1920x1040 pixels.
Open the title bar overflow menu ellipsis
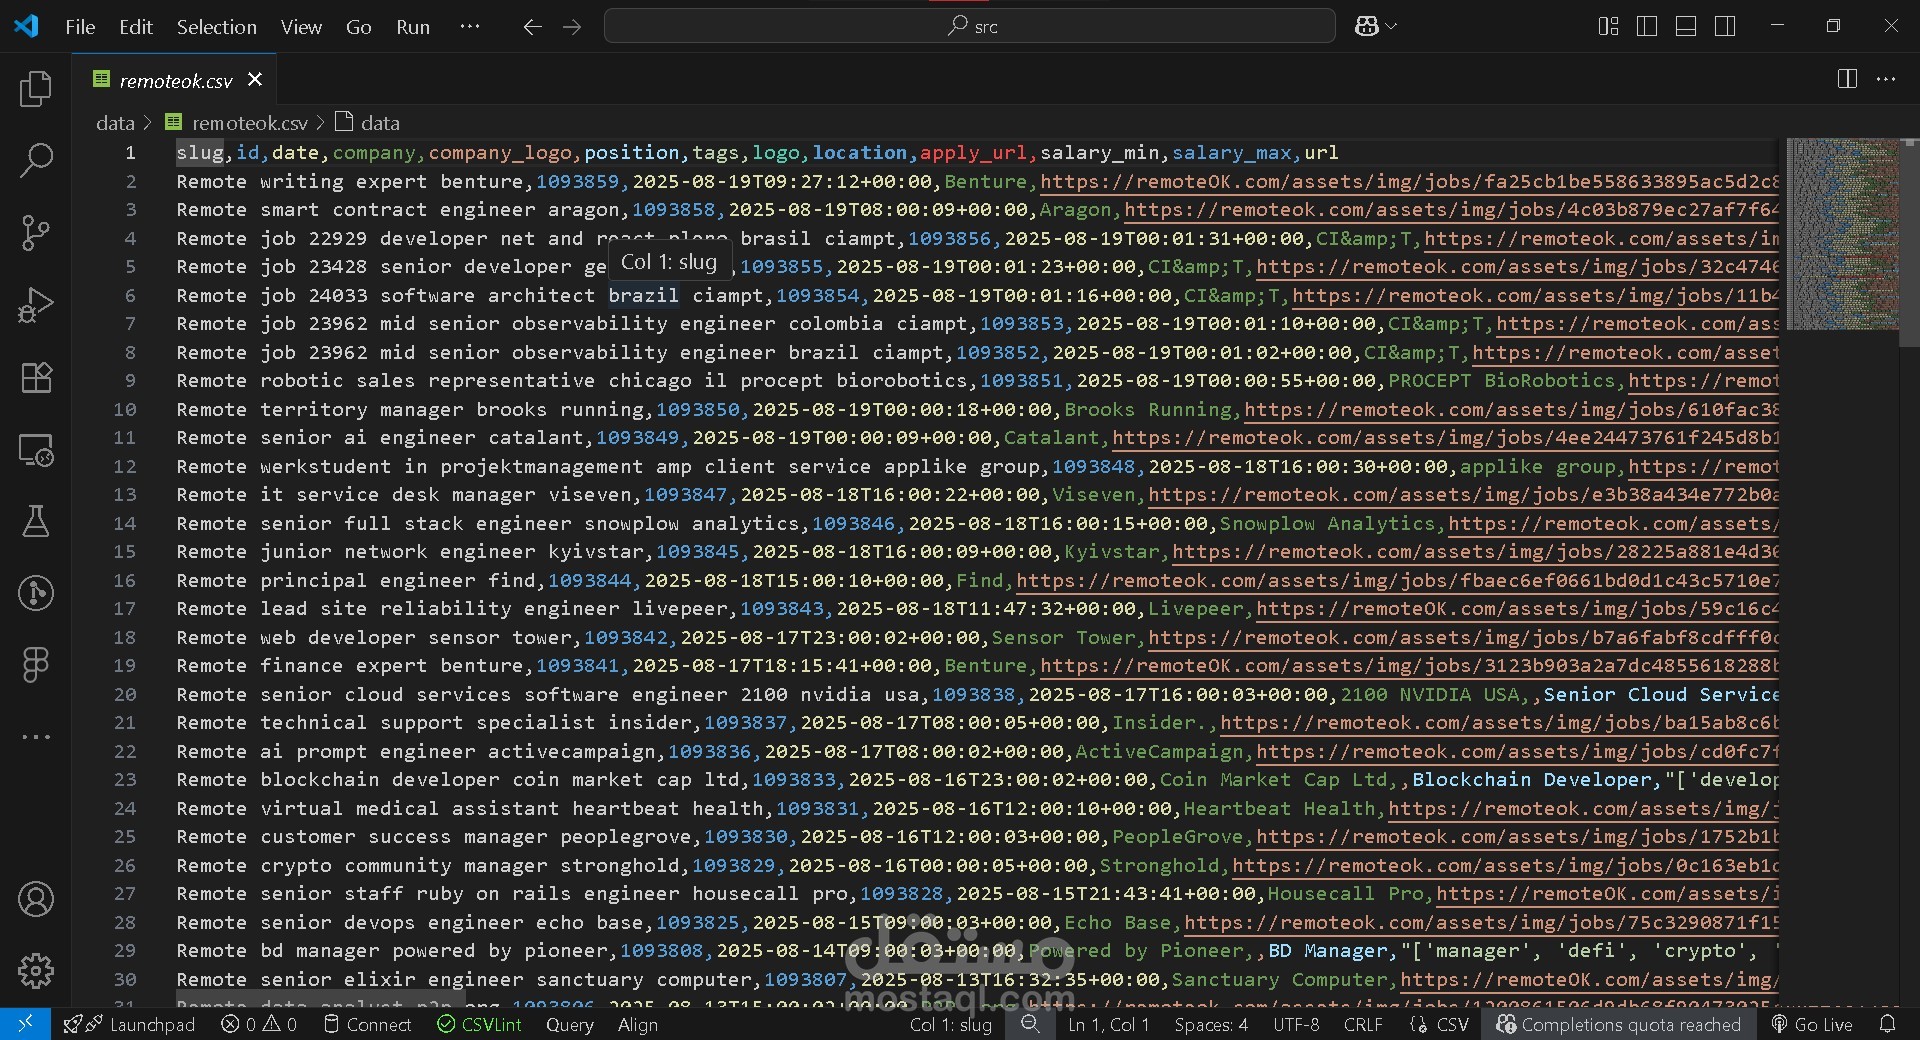(470, 27)
